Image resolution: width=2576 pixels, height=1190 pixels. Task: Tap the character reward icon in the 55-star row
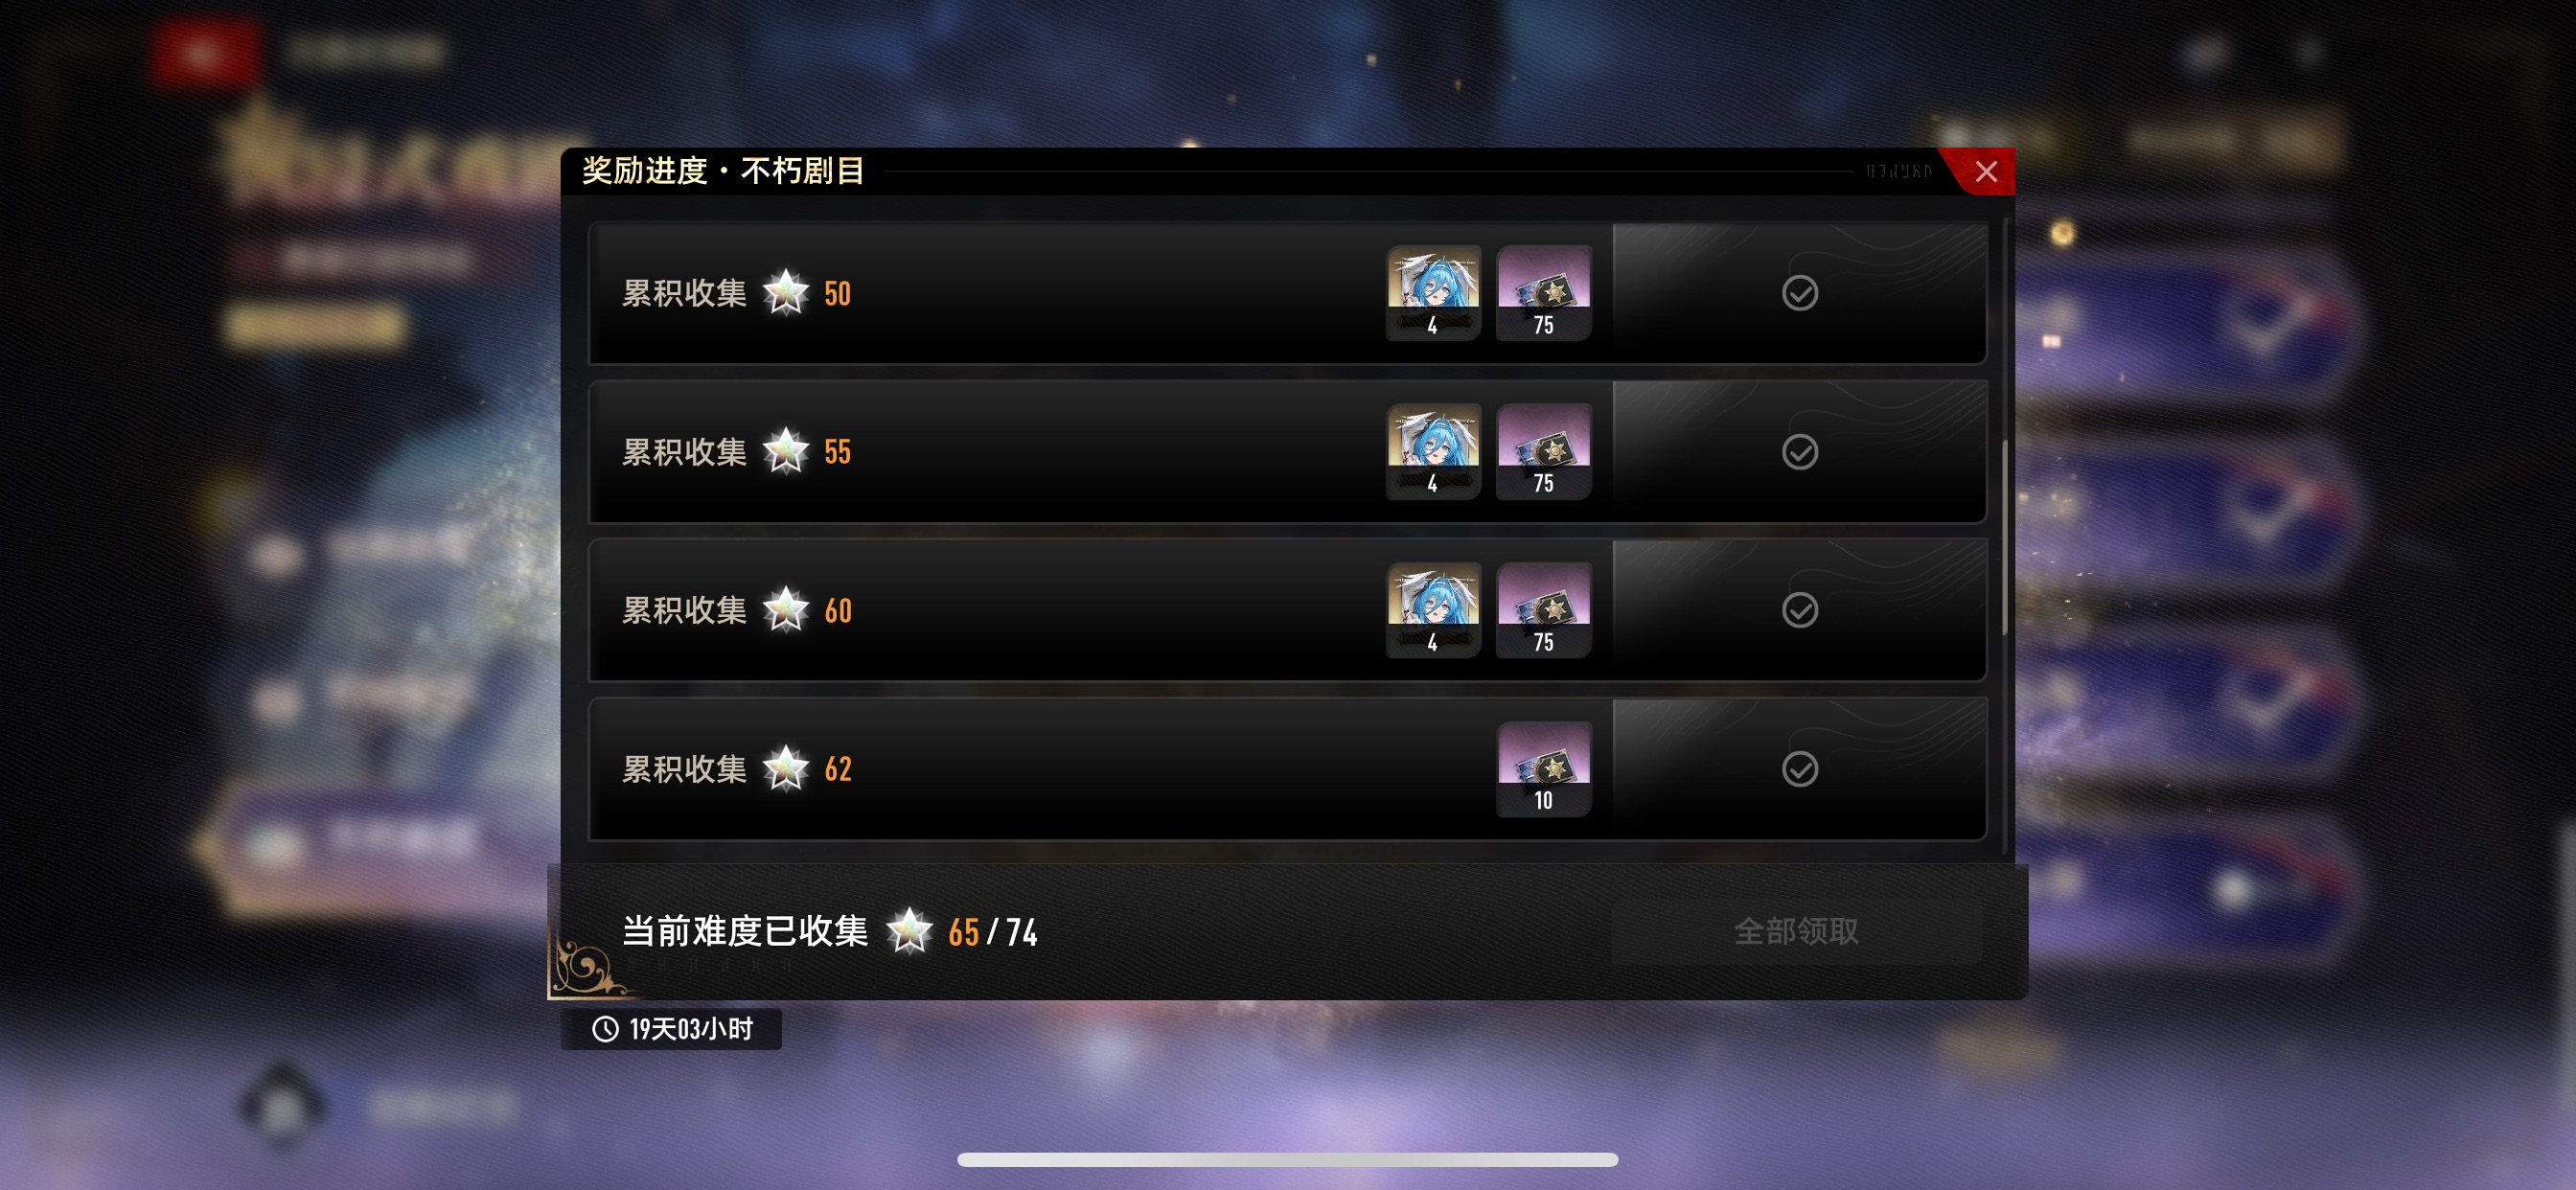[x=1432, y=451]
